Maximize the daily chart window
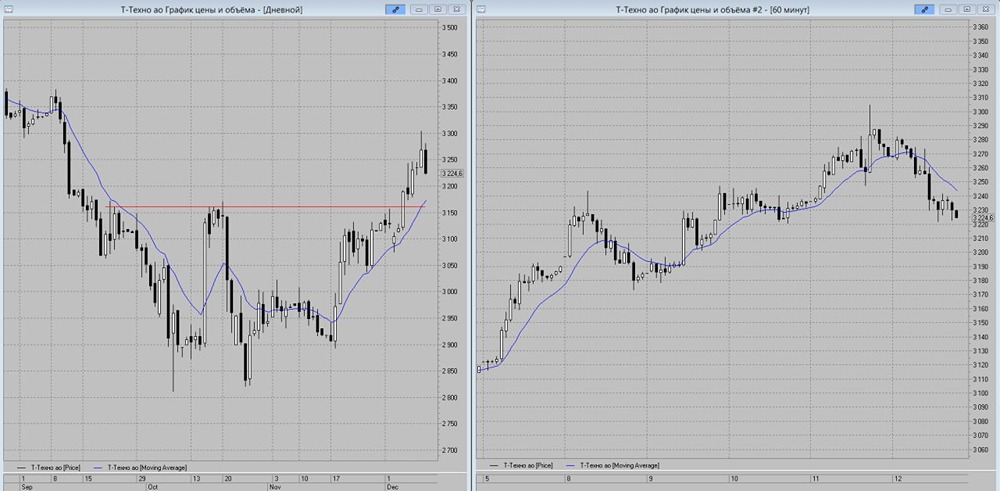This screenshot has height=491, width=1000. point(438,10)
